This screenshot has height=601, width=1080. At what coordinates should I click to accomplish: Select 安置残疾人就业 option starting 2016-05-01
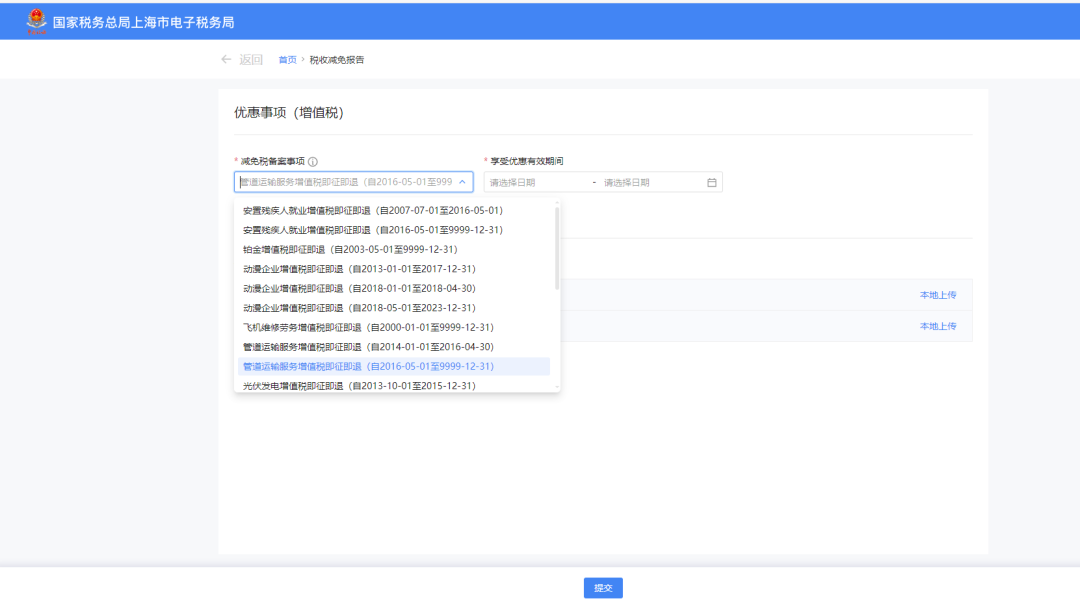coord(372,230)
